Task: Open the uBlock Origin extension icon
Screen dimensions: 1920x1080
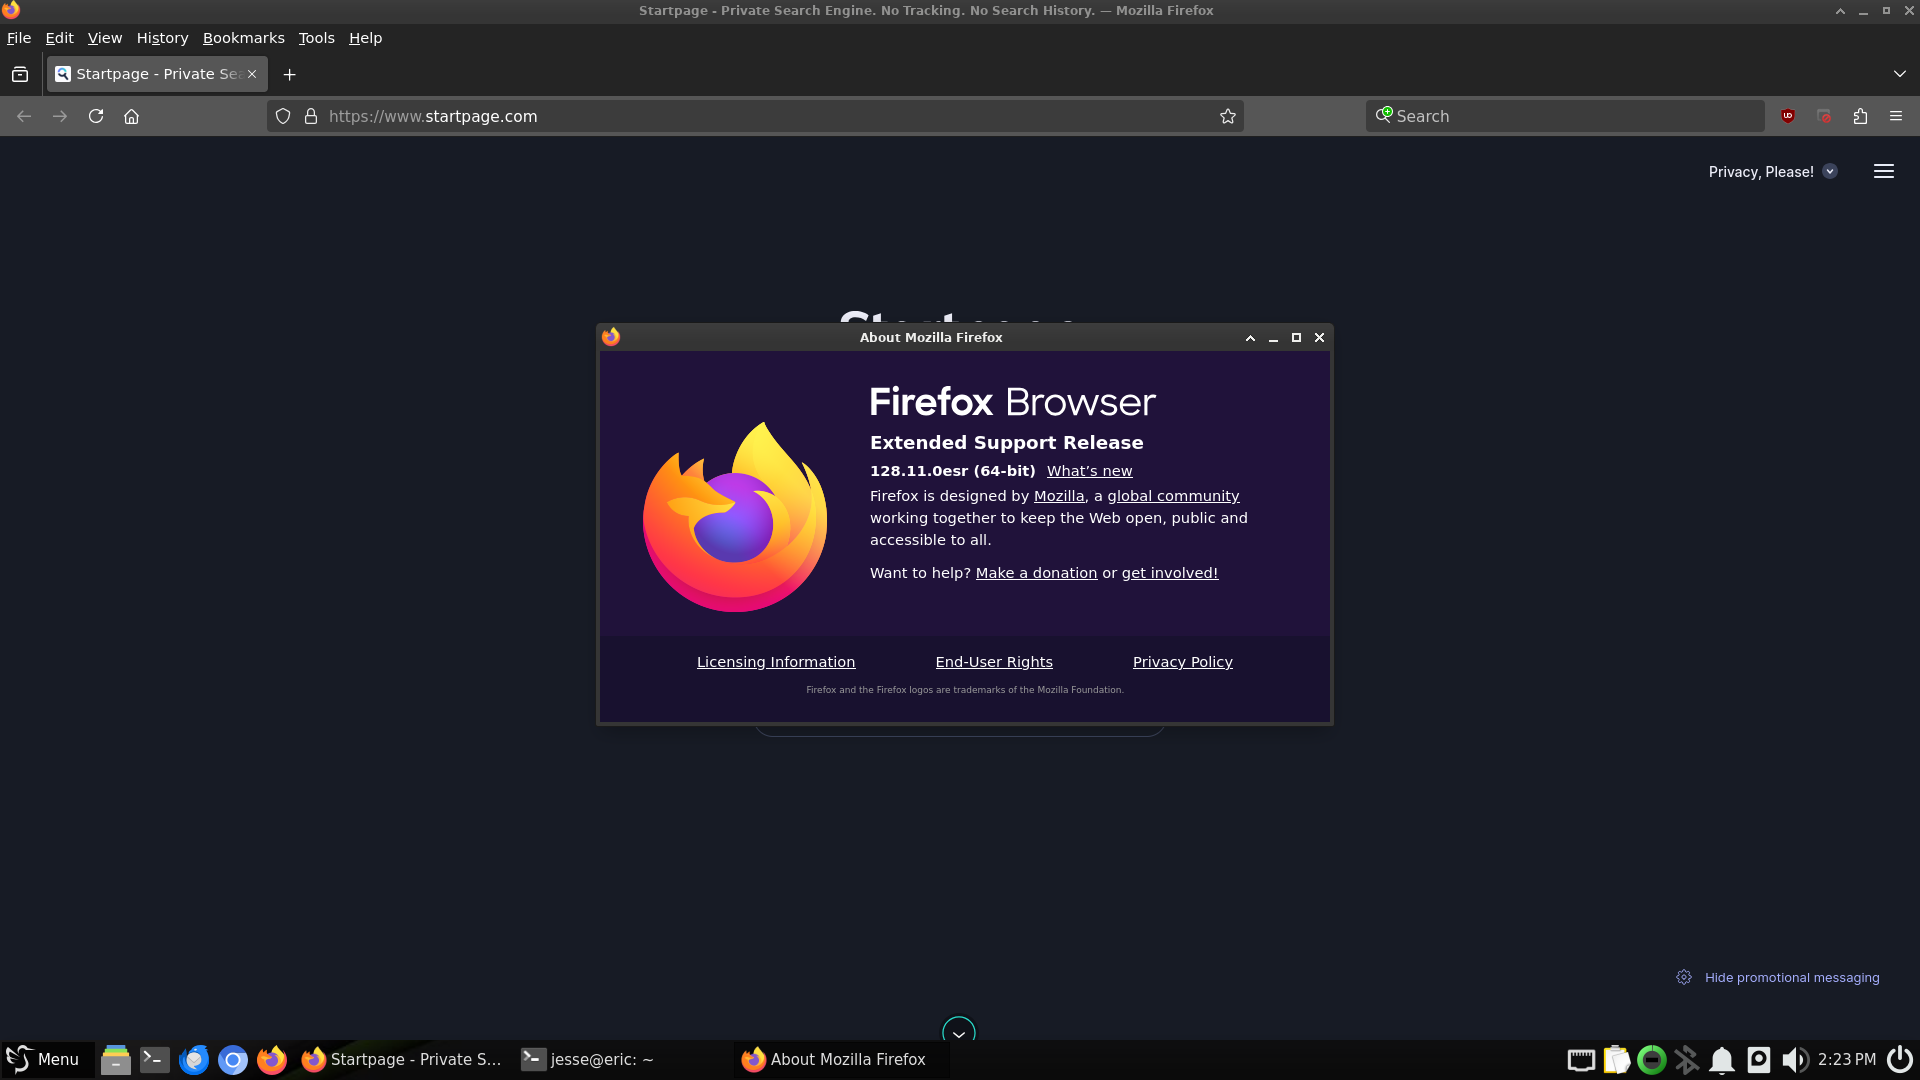Action: point(1788,116)
